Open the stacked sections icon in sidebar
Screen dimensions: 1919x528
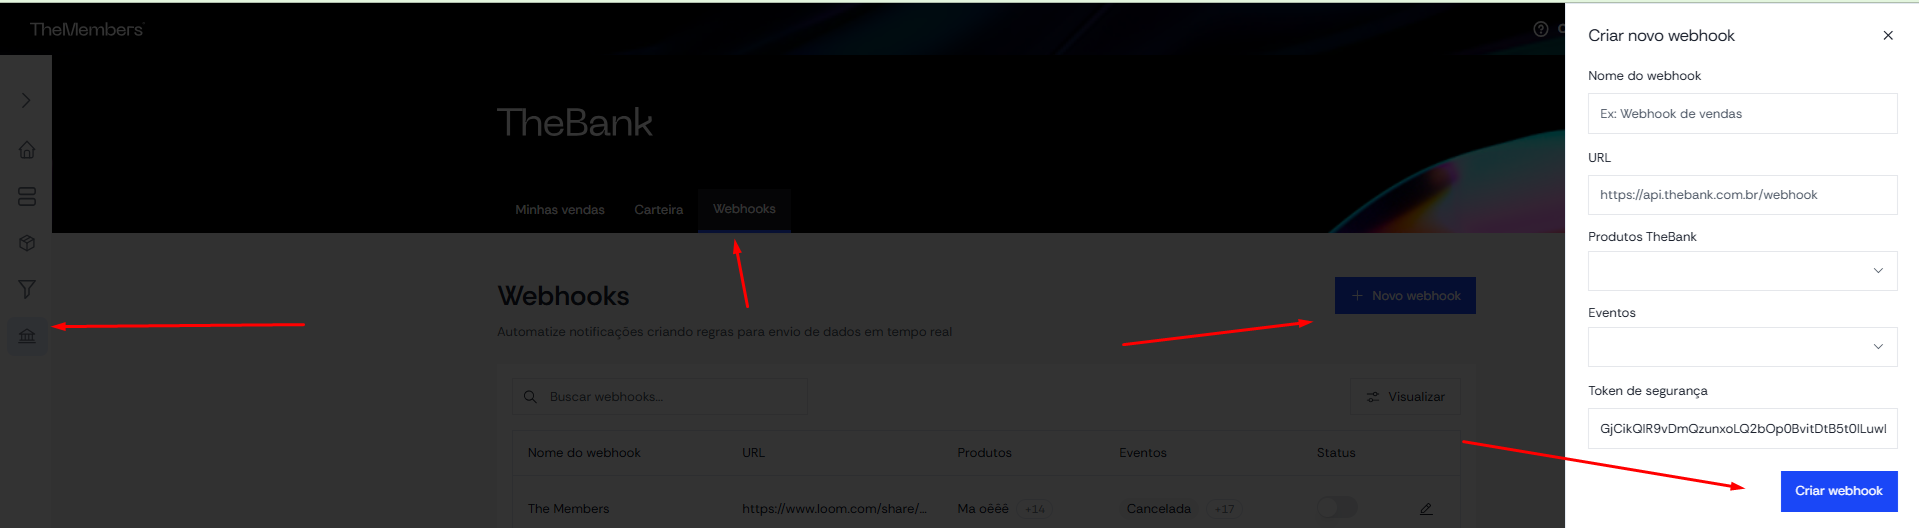tap(27, 196)
